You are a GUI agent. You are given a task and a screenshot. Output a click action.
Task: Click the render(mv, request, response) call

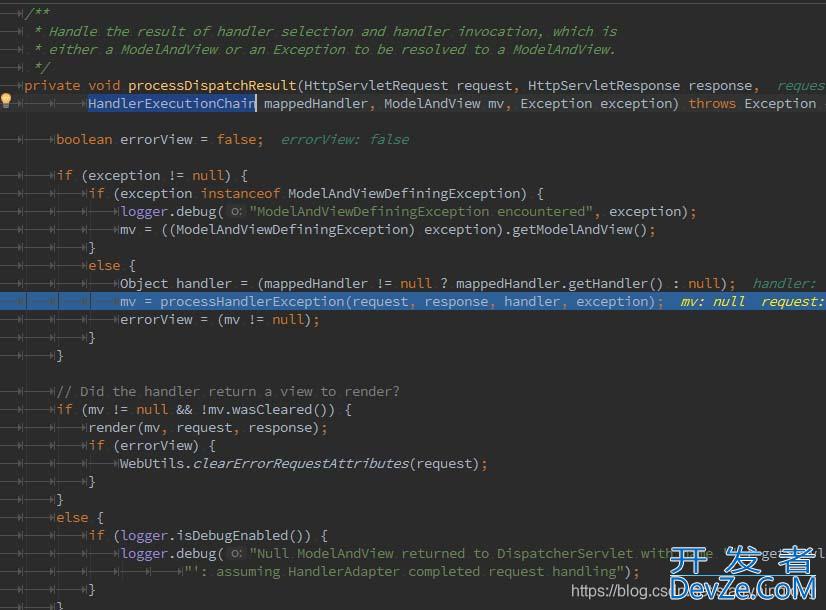click(208, 428)
